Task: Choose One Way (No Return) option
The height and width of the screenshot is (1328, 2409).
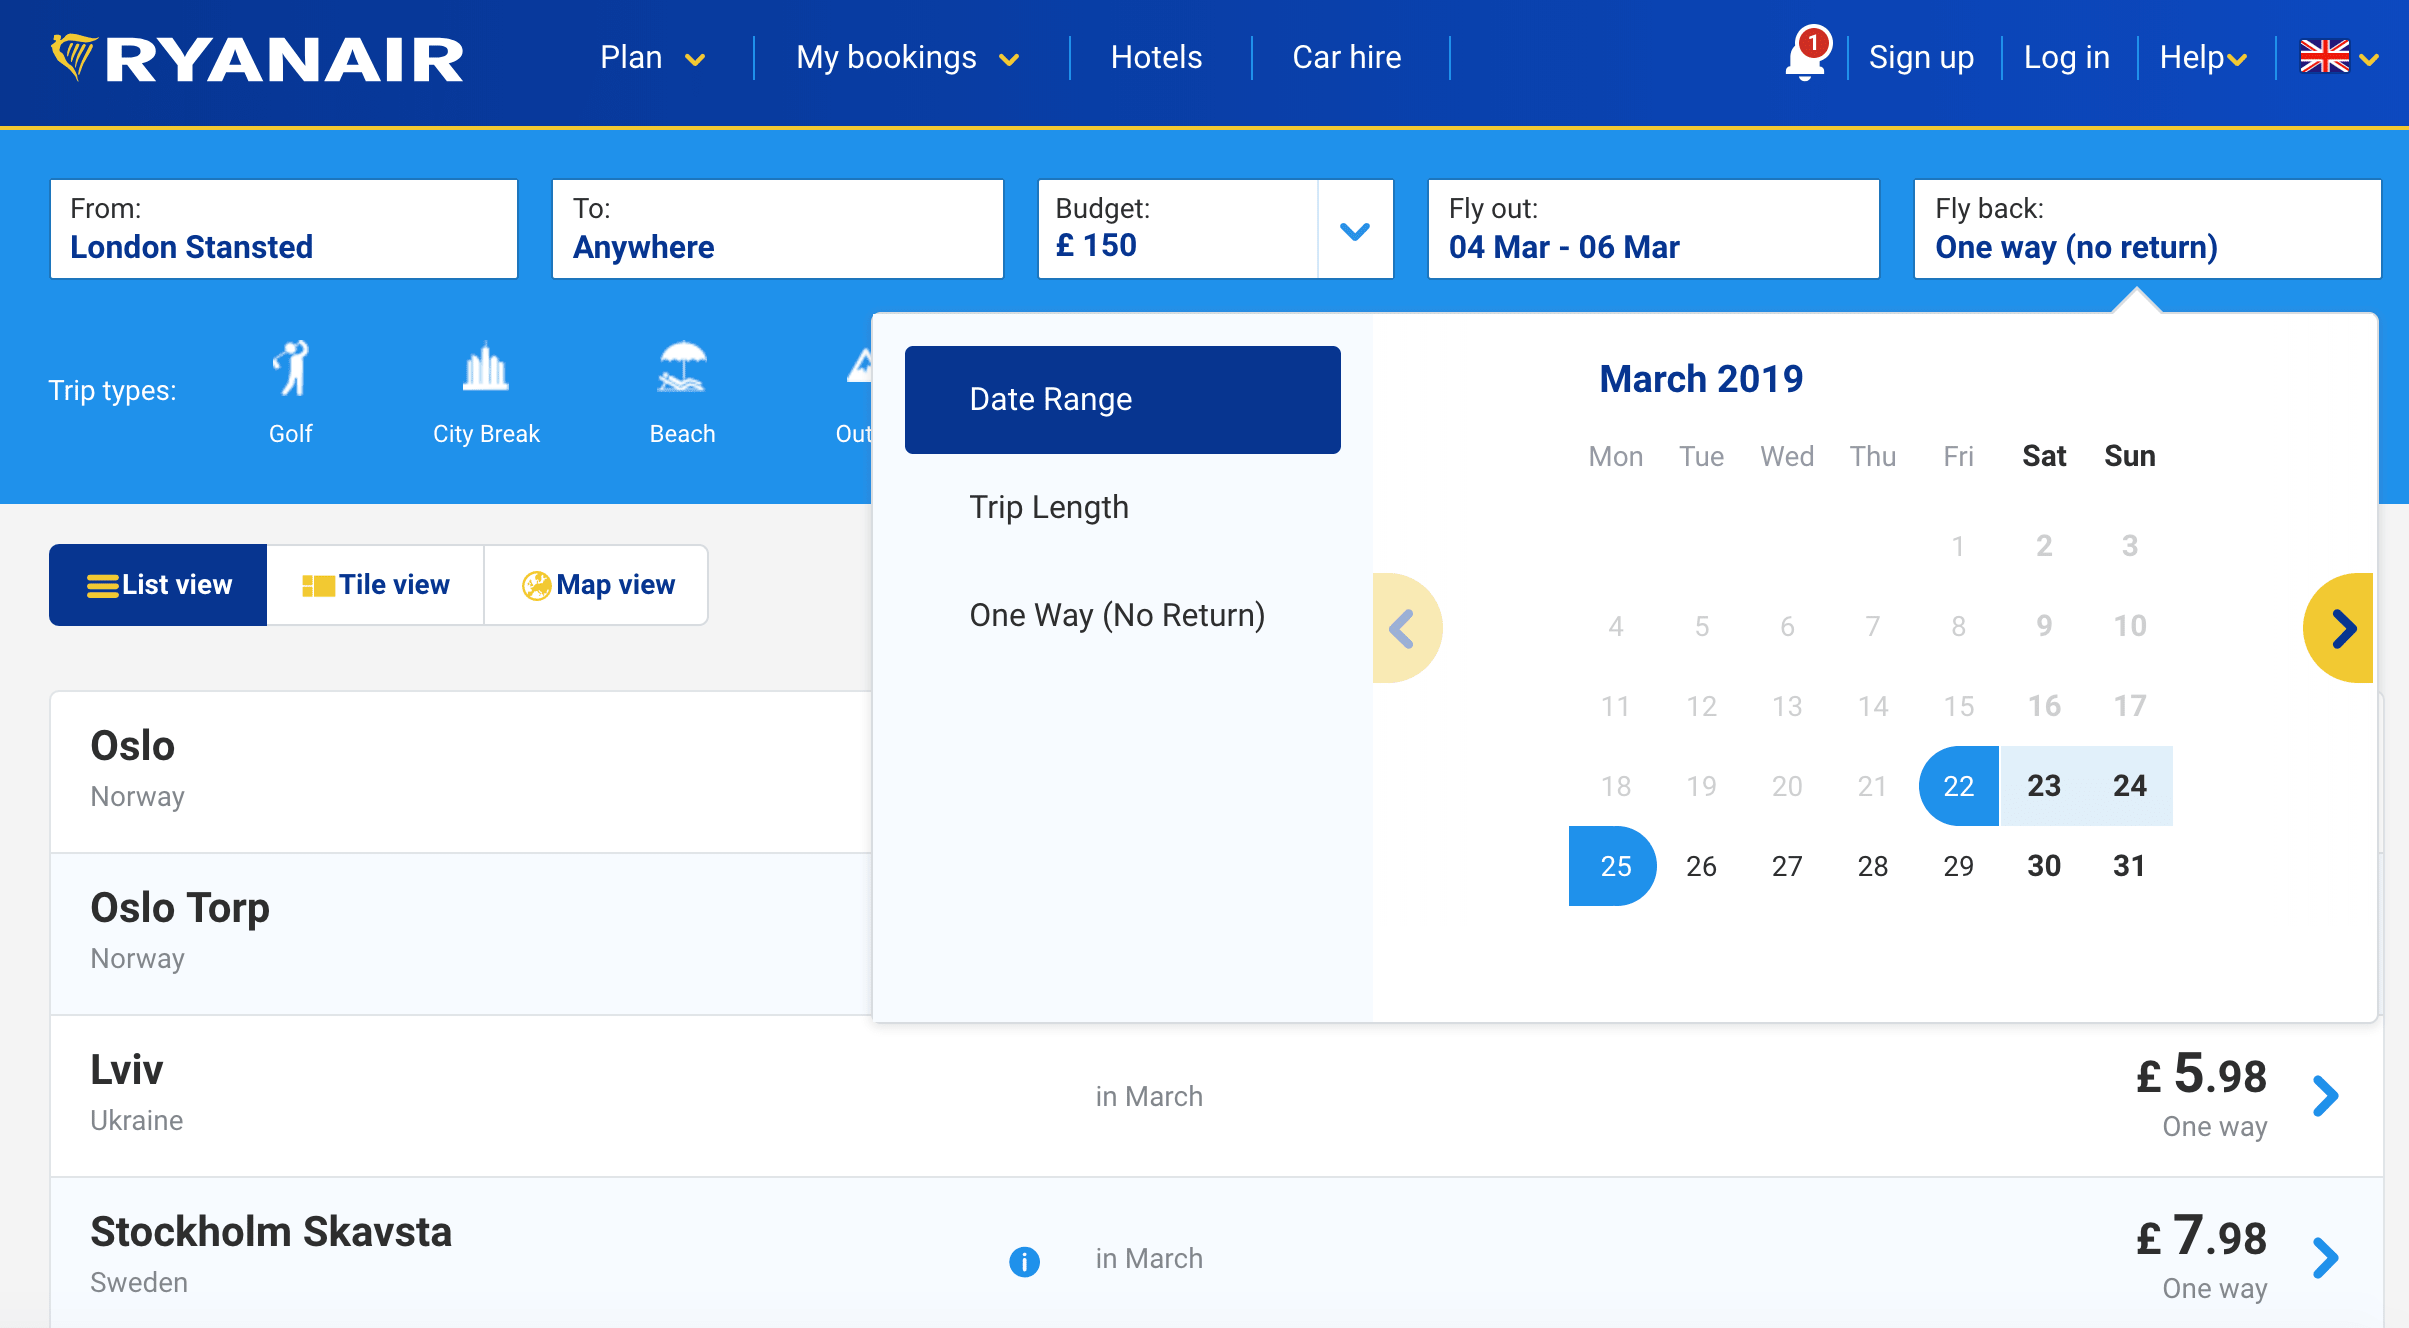Action: [1116, 615]
